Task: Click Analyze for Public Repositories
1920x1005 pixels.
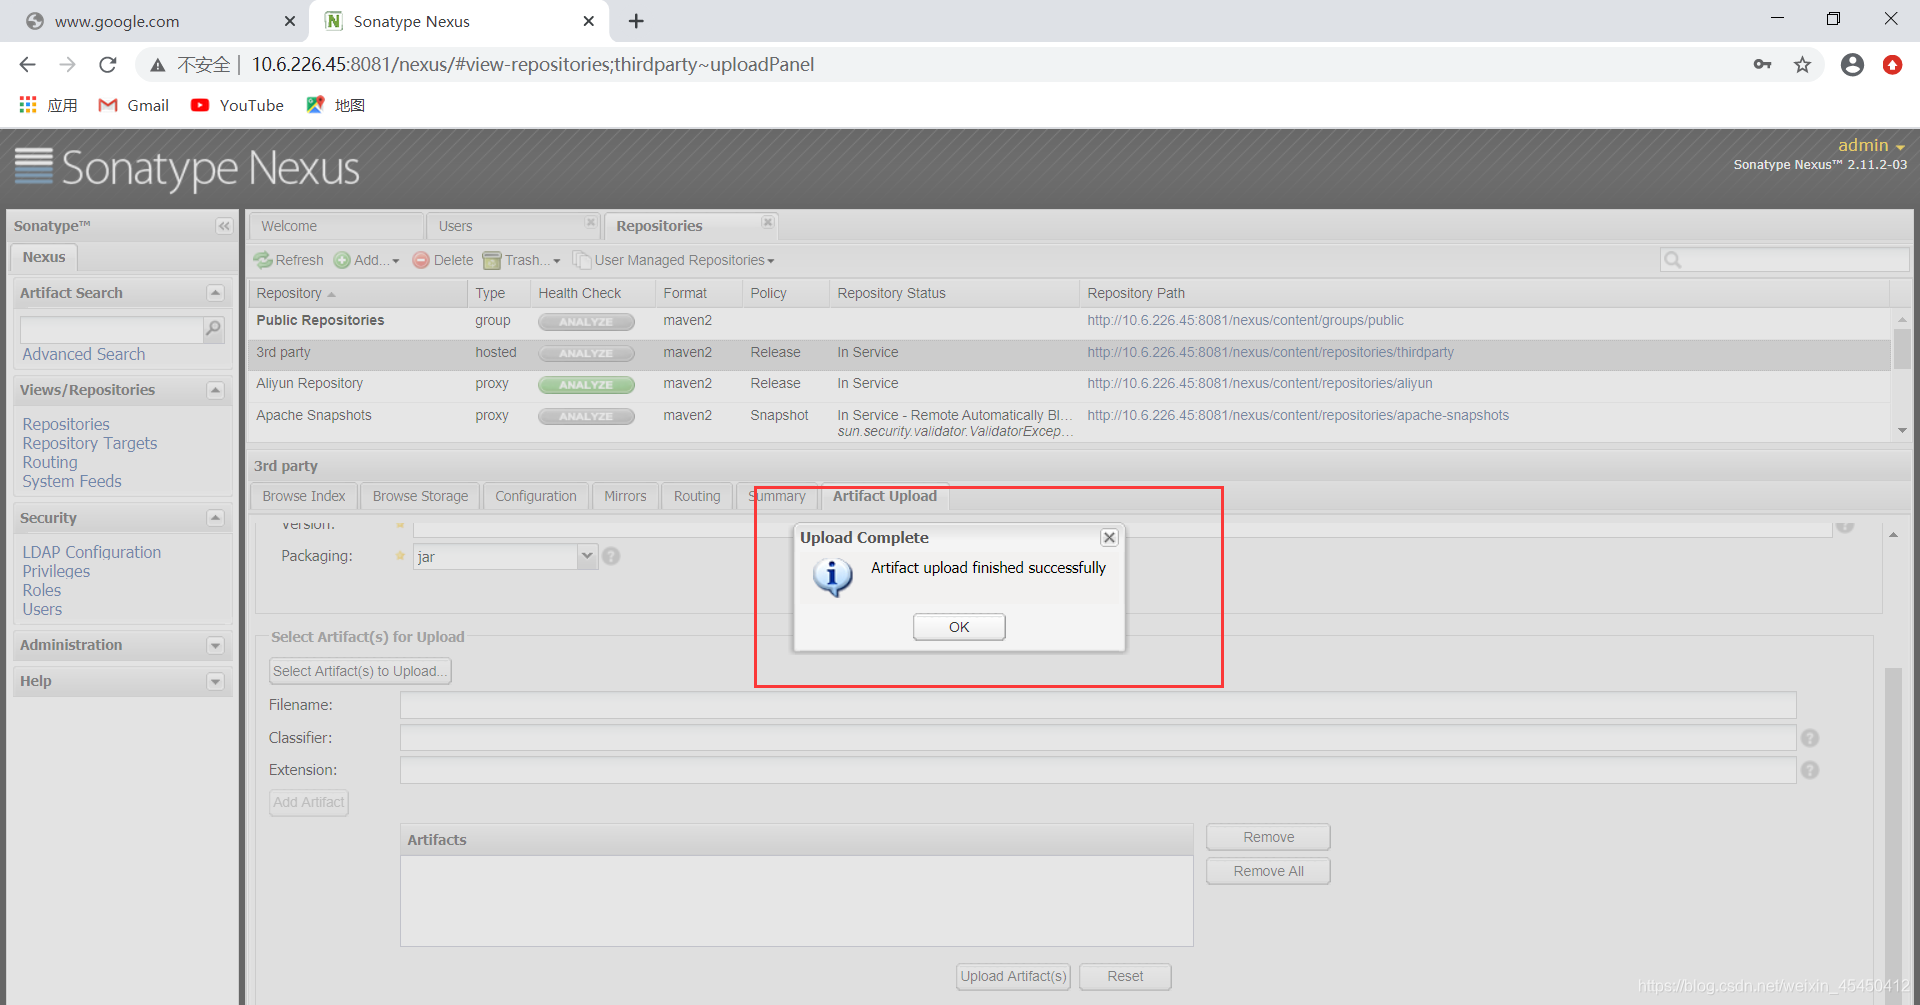Action: click(586, 322)
